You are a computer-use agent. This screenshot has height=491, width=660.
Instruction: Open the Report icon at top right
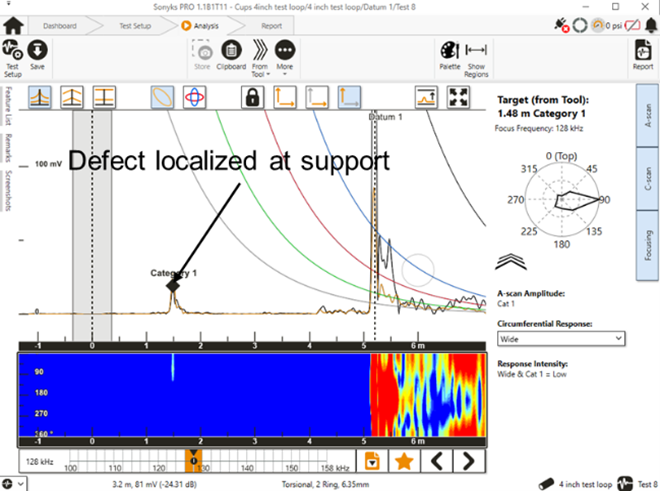tap(643, 54)
